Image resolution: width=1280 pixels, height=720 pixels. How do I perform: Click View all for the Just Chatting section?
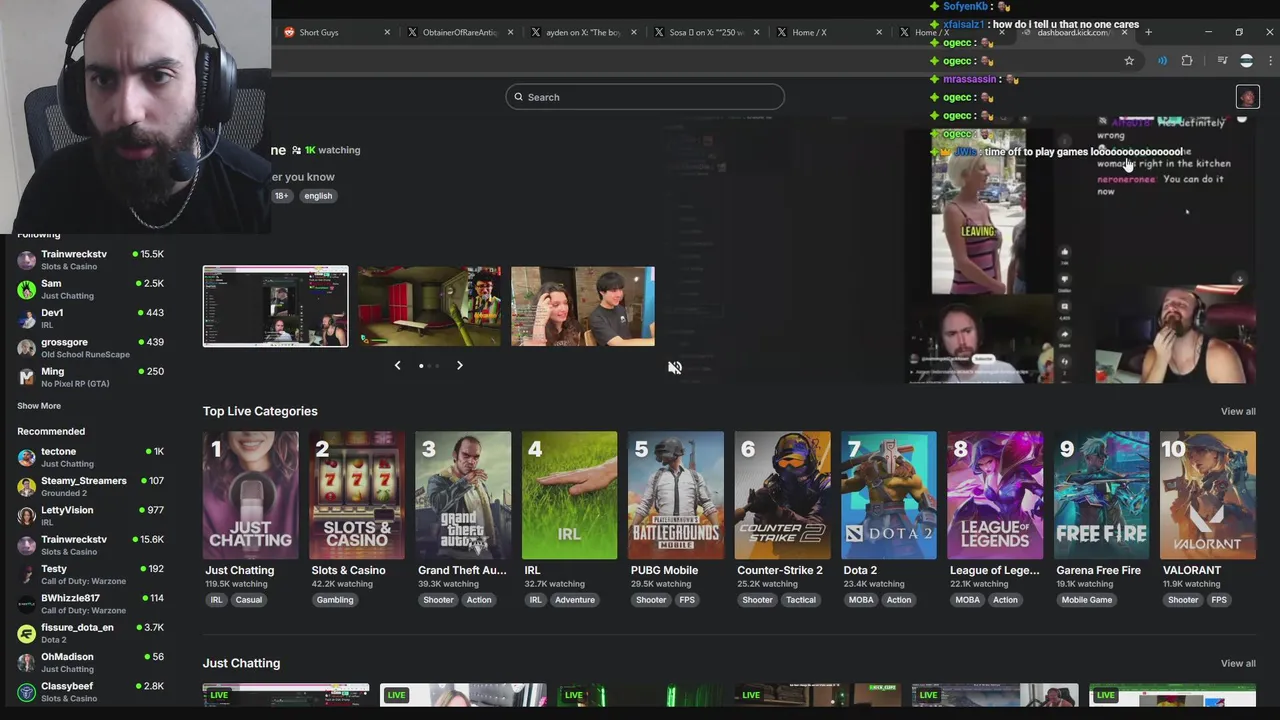pyautogui.click(x=1238, y=664)
